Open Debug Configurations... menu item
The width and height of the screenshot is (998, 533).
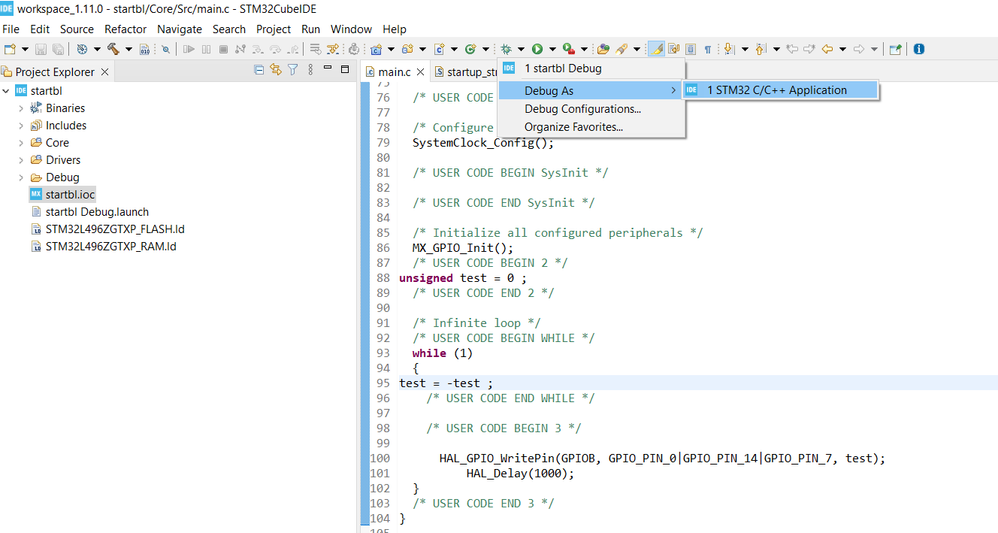tap(591, 109)
